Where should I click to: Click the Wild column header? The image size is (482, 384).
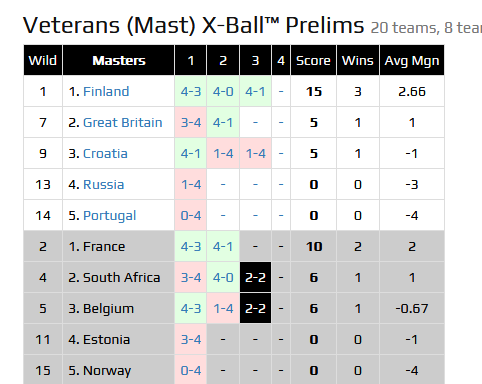pos(43,60)
